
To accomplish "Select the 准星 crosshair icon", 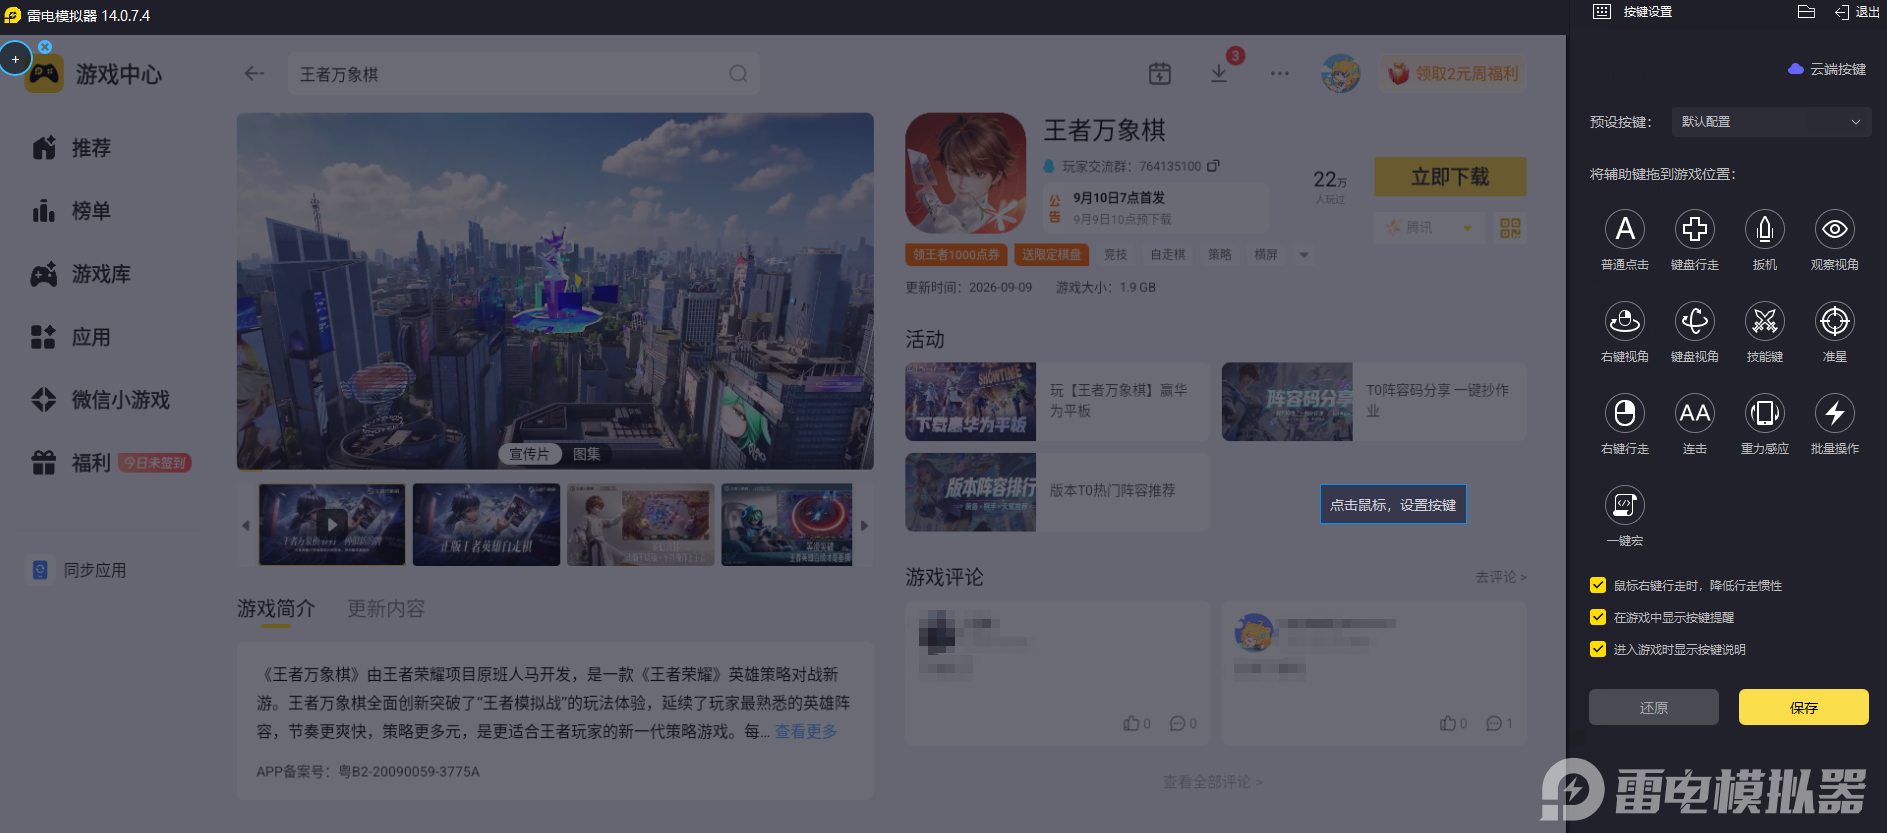I will point(1835,321).
